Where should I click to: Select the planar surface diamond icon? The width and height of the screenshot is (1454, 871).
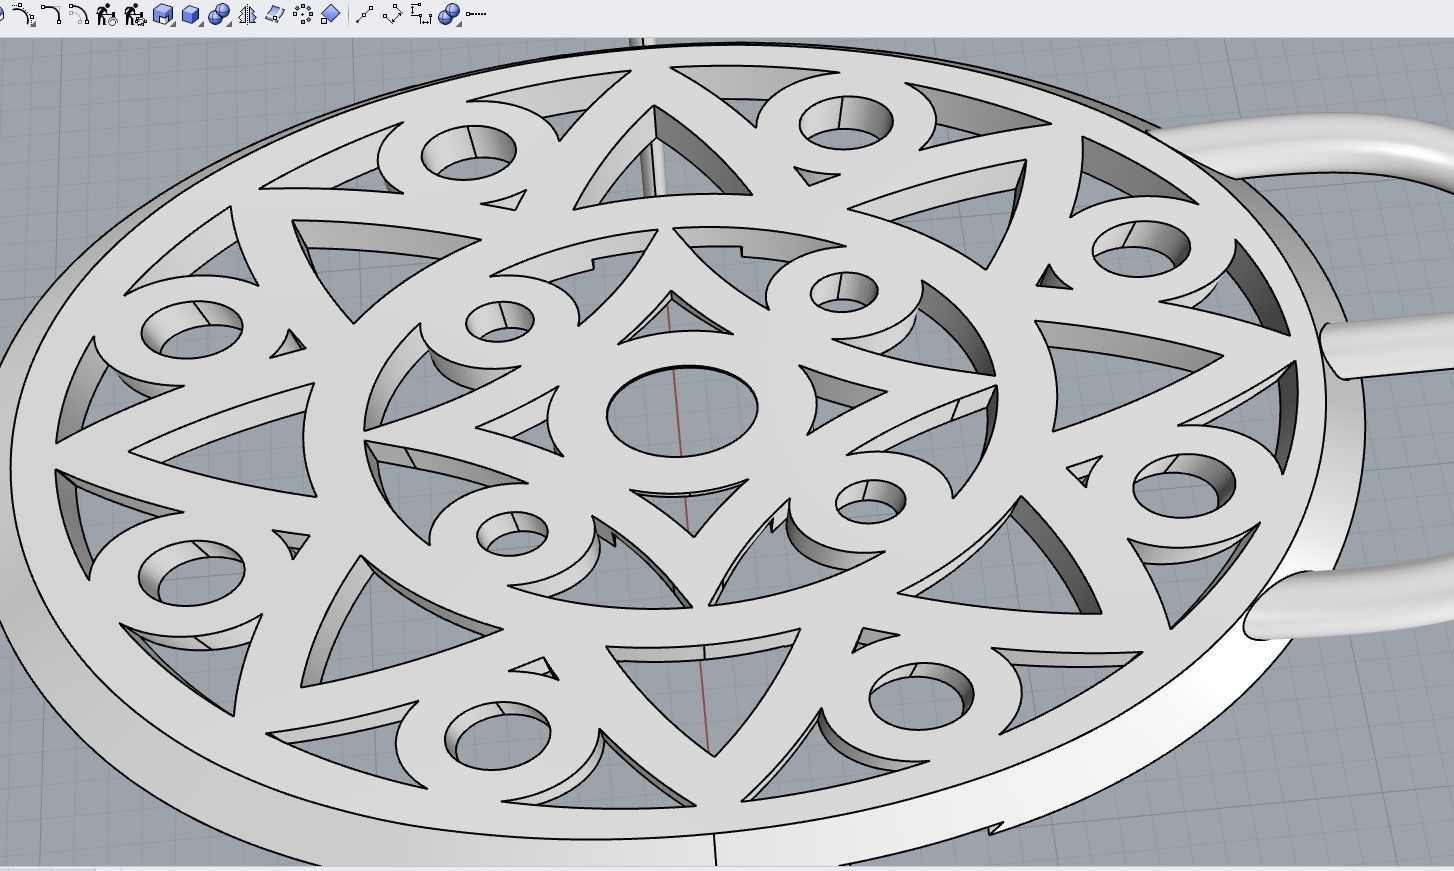(330, 14)
